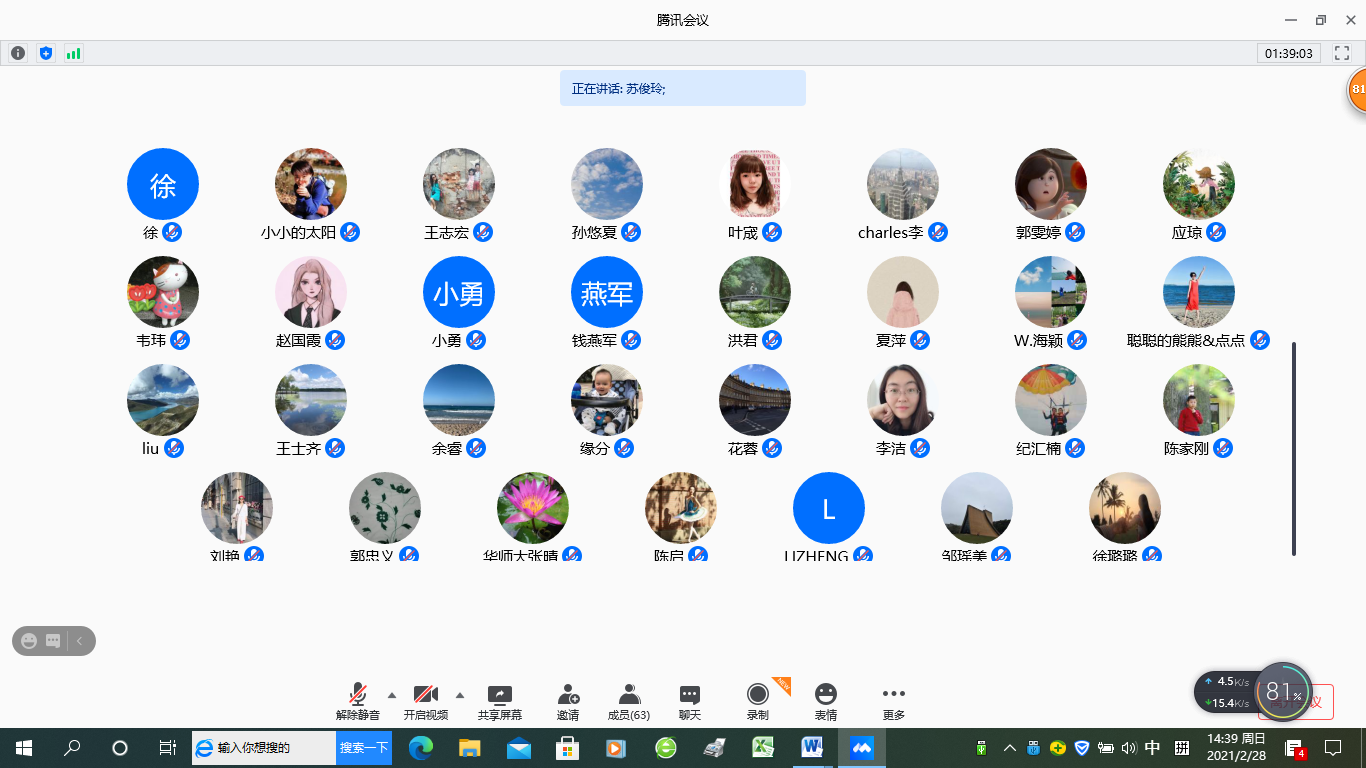Check the green network signal icon
1366x768 pixels.
(x=73, y=53)
